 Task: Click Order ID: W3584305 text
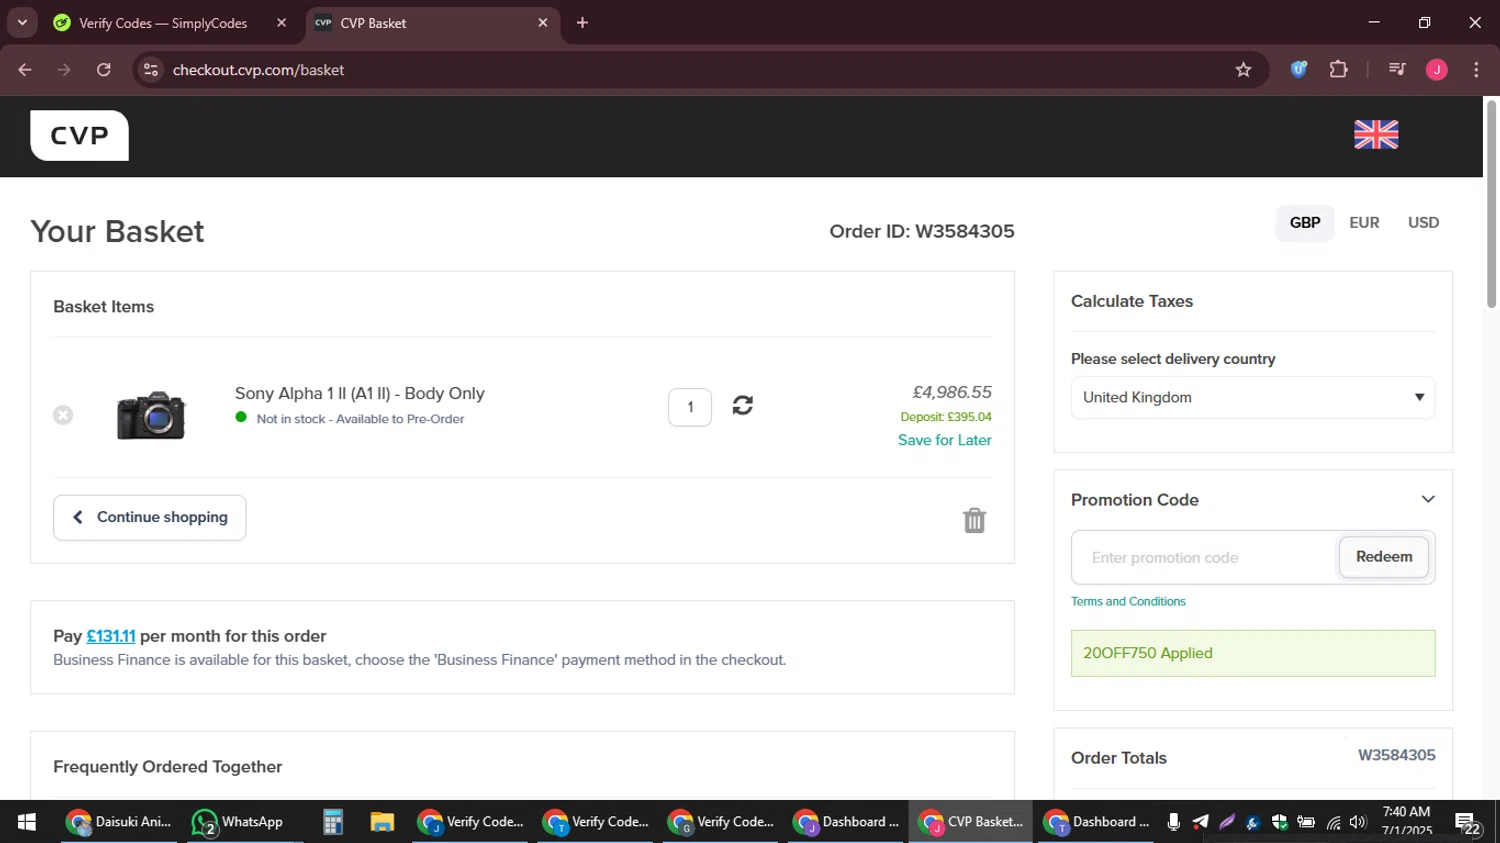(922, 231)
